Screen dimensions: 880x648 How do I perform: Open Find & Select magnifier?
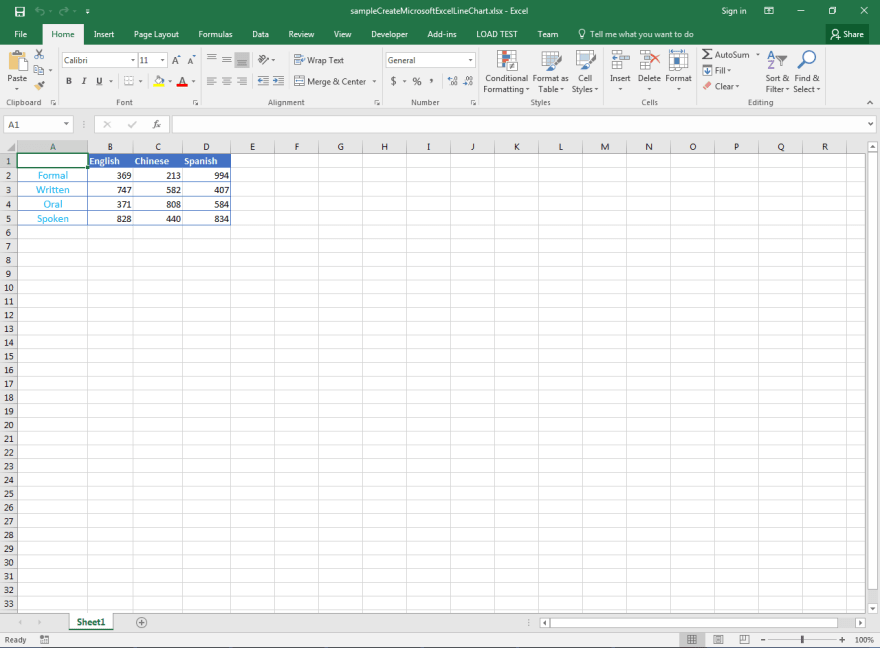[806, 72]
